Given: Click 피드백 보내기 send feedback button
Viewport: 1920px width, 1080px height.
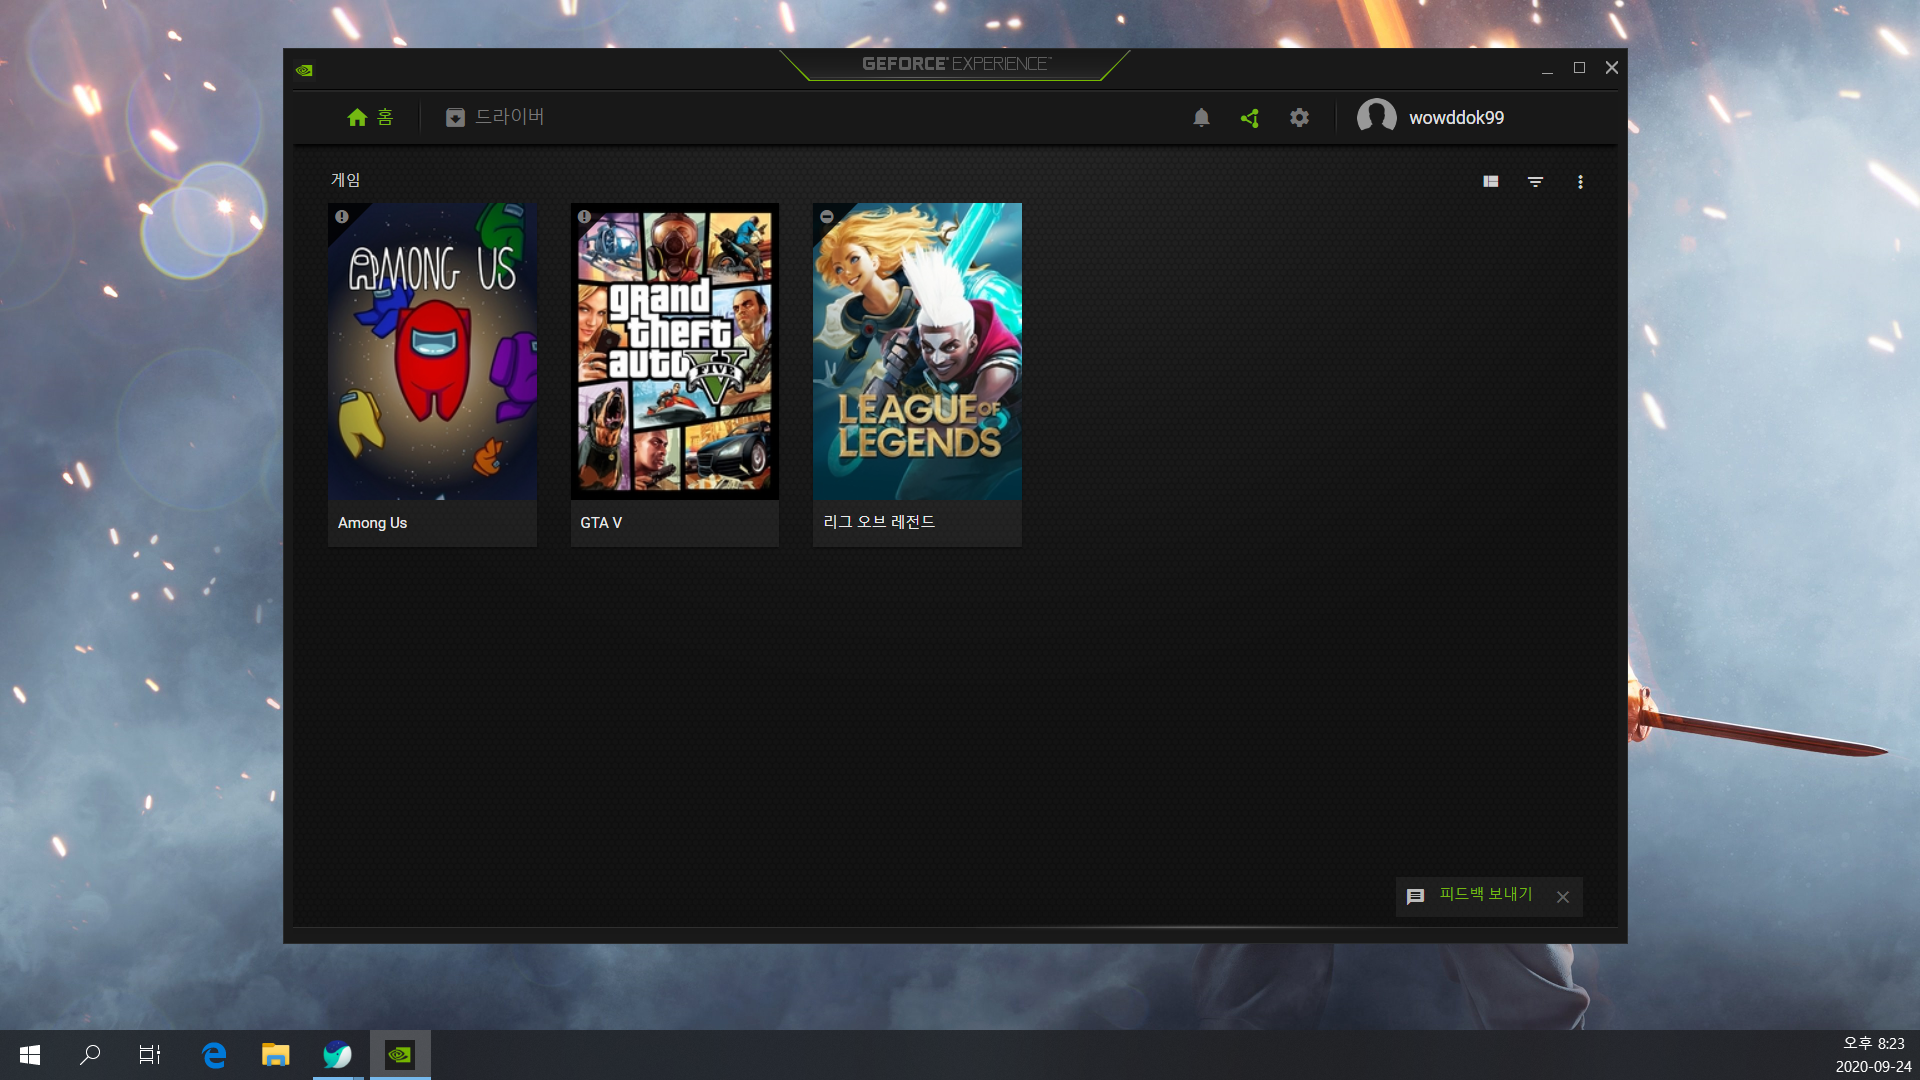Looking at the screenshot, I should [x=1485, y=895].
